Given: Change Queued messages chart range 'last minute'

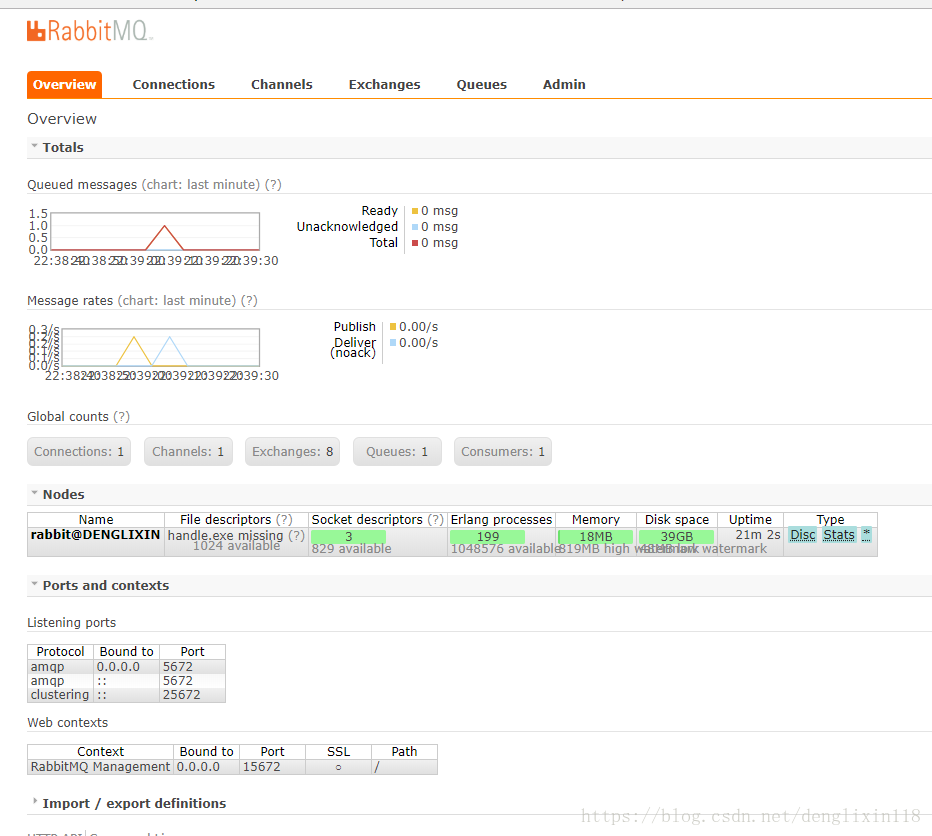Looking at the screenshot, I should click(x=201, y=185).
